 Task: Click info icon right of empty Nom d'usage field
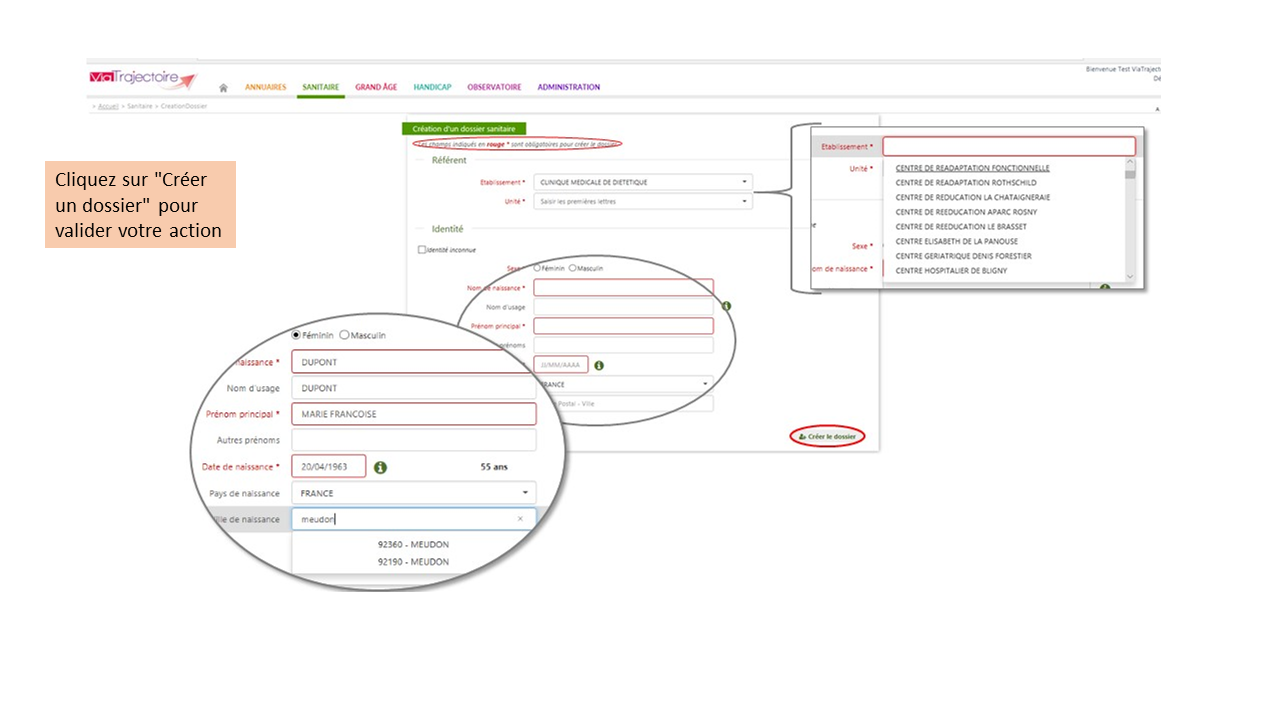[x=727, y=306]
